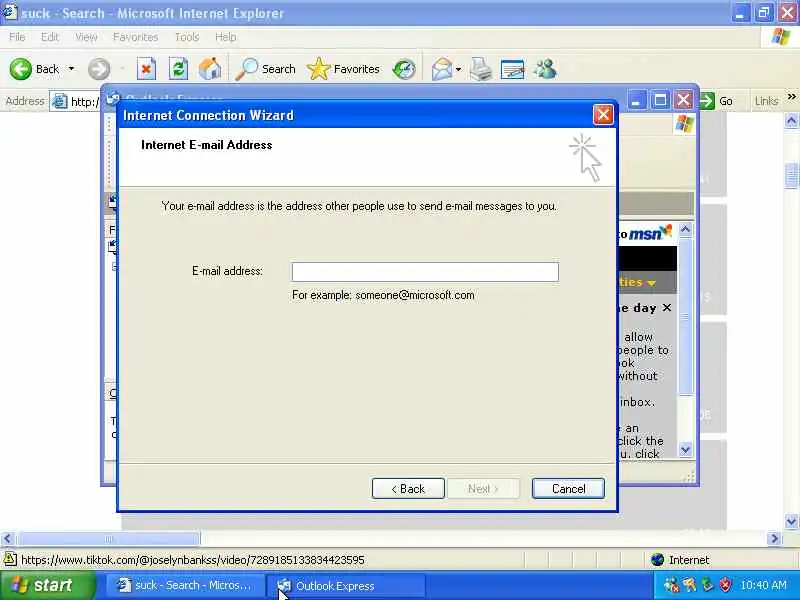Click the Mail envelope icon in toolbar

pos(441,69)
